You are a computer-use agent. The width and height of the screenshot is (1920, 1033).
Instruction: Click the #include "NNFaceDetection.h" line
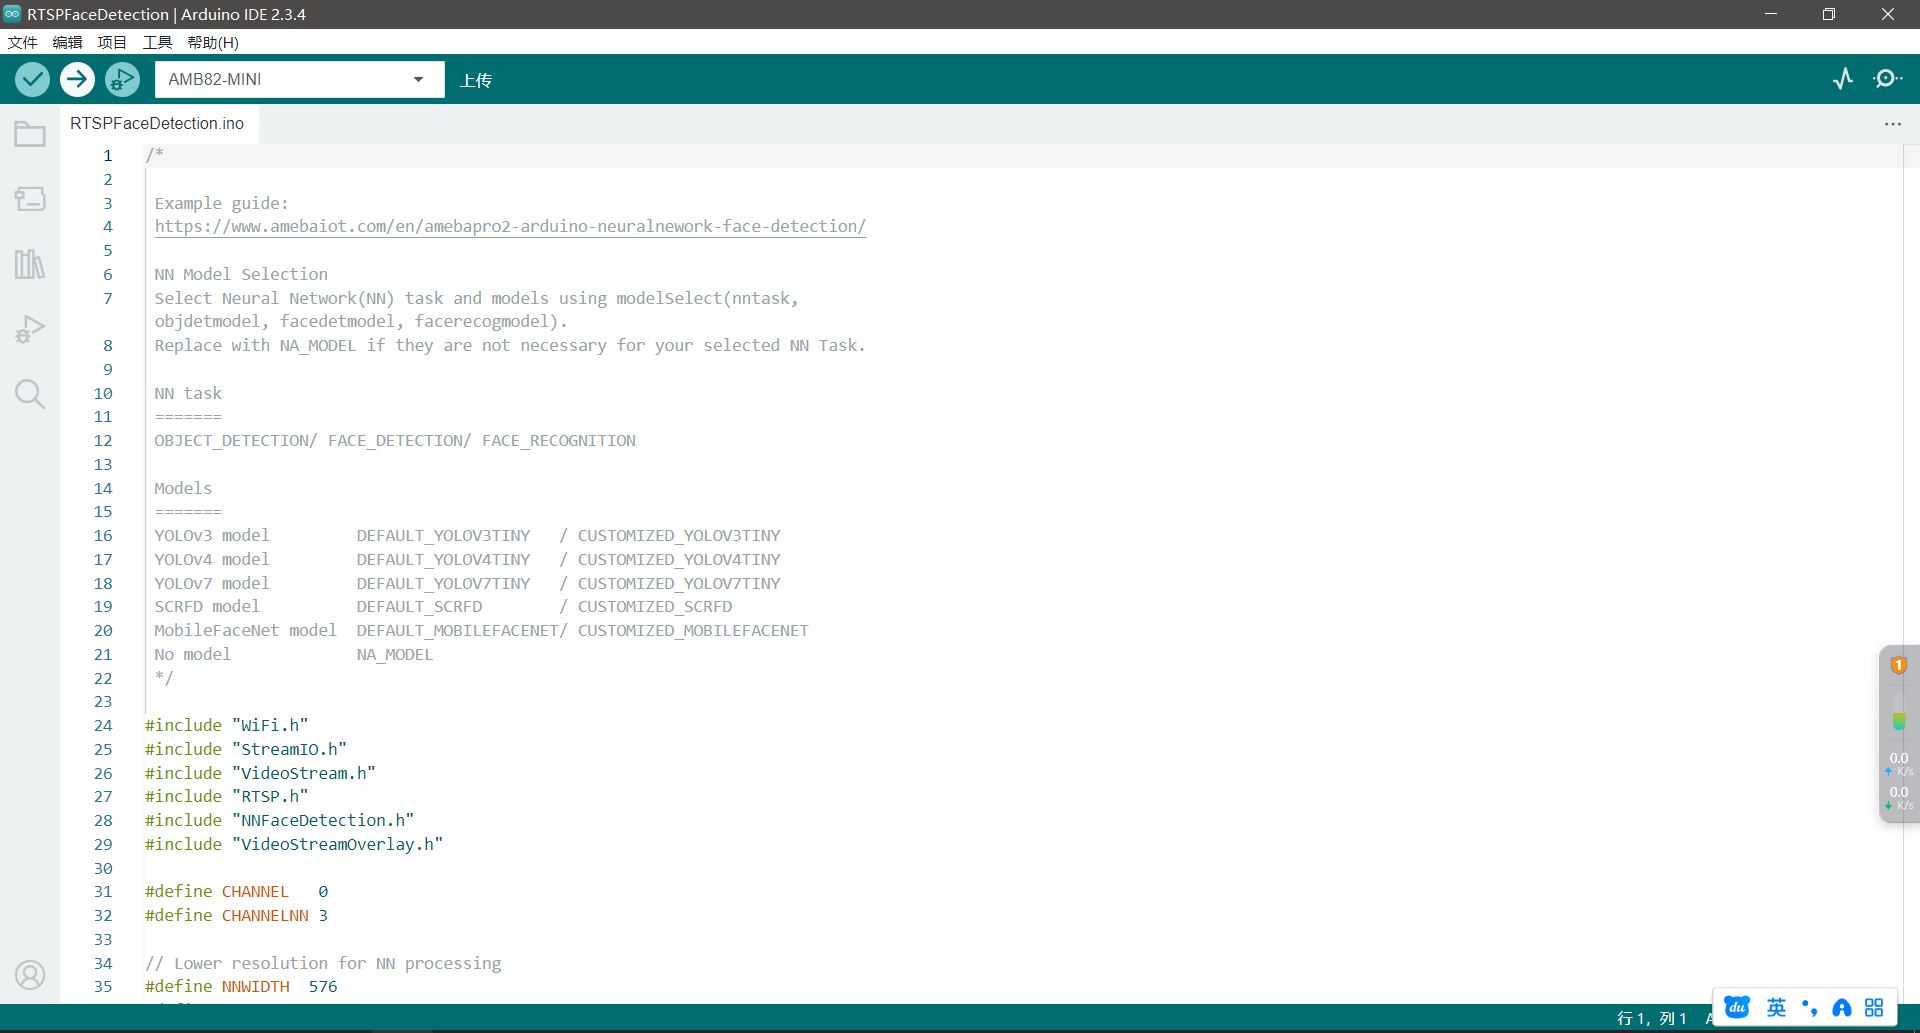(279, 820)
